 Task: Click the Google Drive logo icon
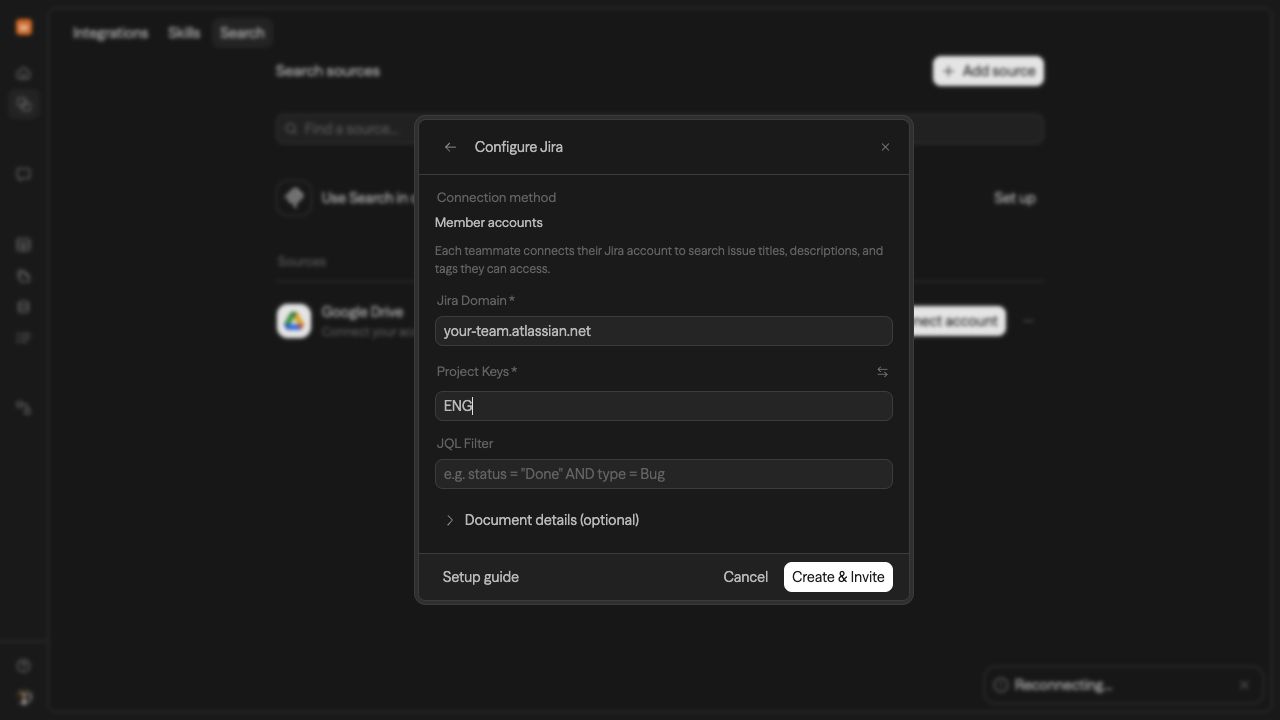point(294,321)
